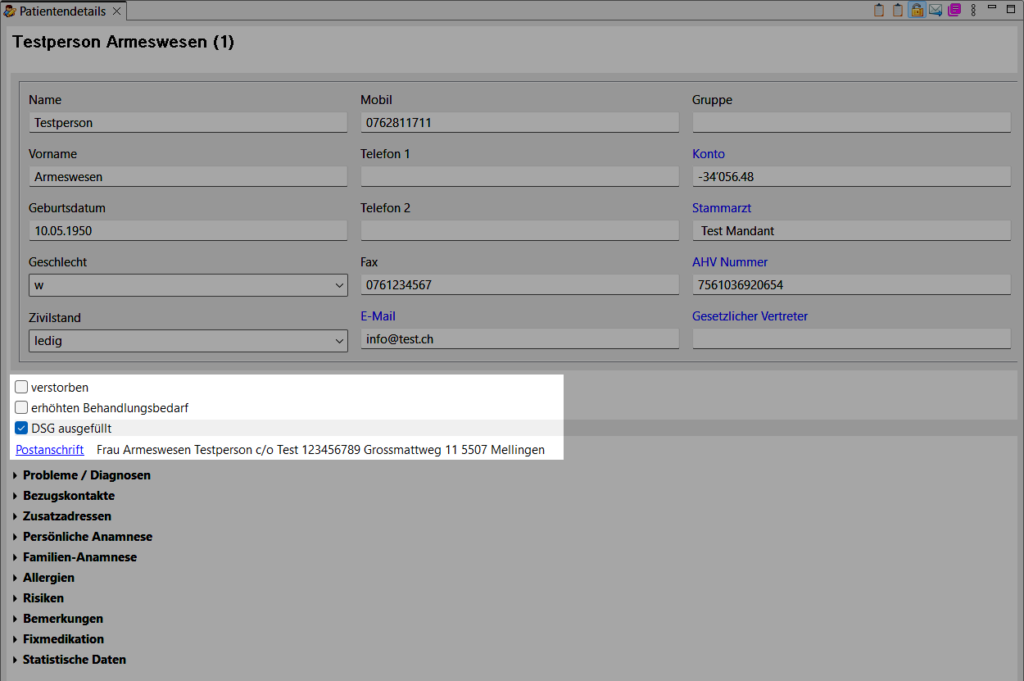Viewport: 1024px width, 681px height.
Task: Close the Patientendetails tab
Action: (116, 11)
